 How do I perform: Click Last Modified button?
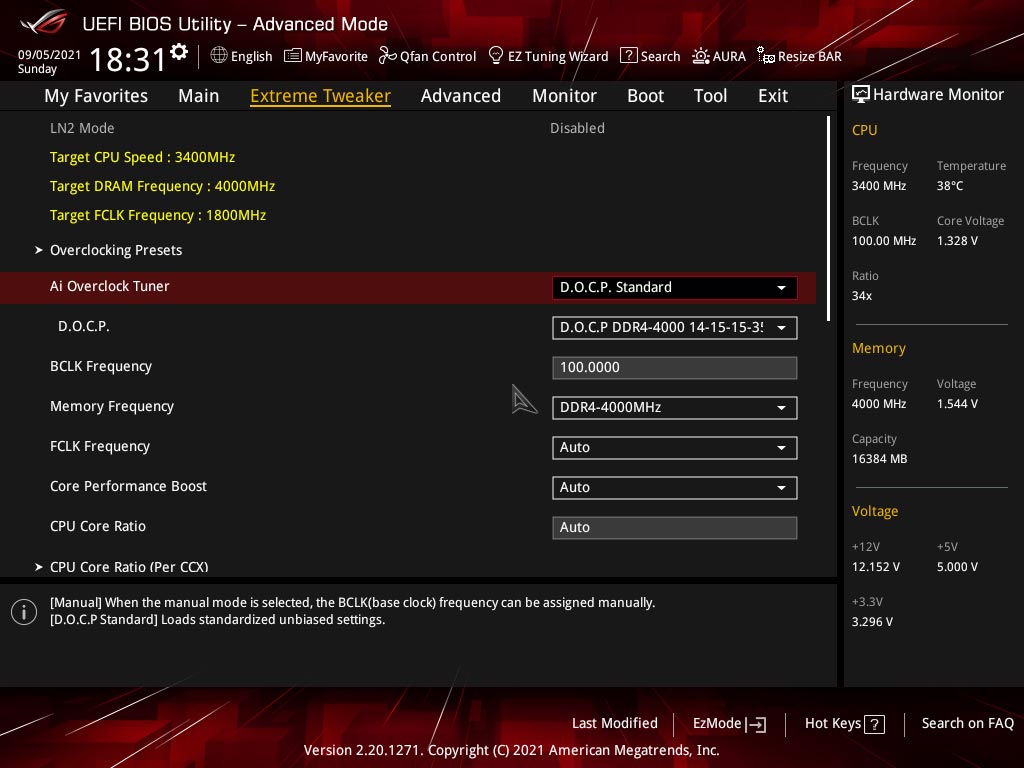click(615, 723)
